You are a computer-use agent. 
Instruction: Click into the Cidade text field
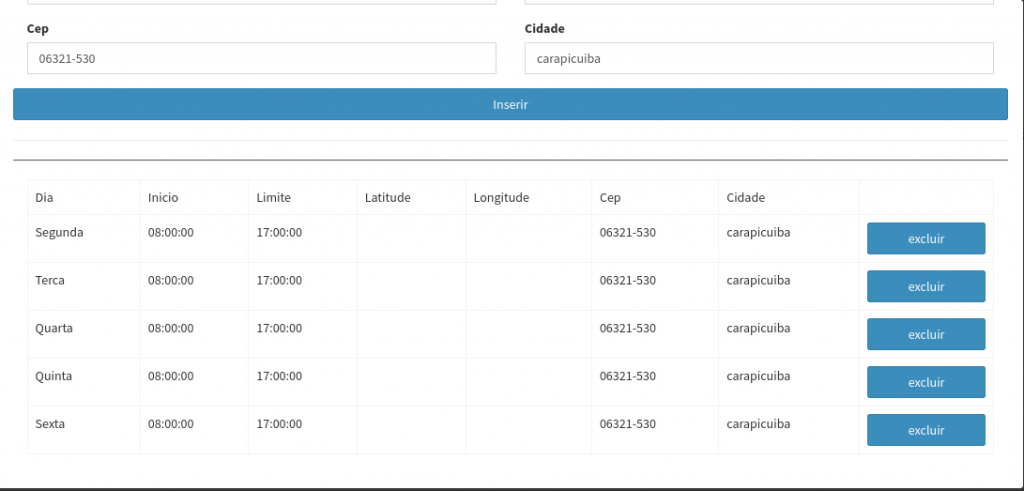coord(758,58)
